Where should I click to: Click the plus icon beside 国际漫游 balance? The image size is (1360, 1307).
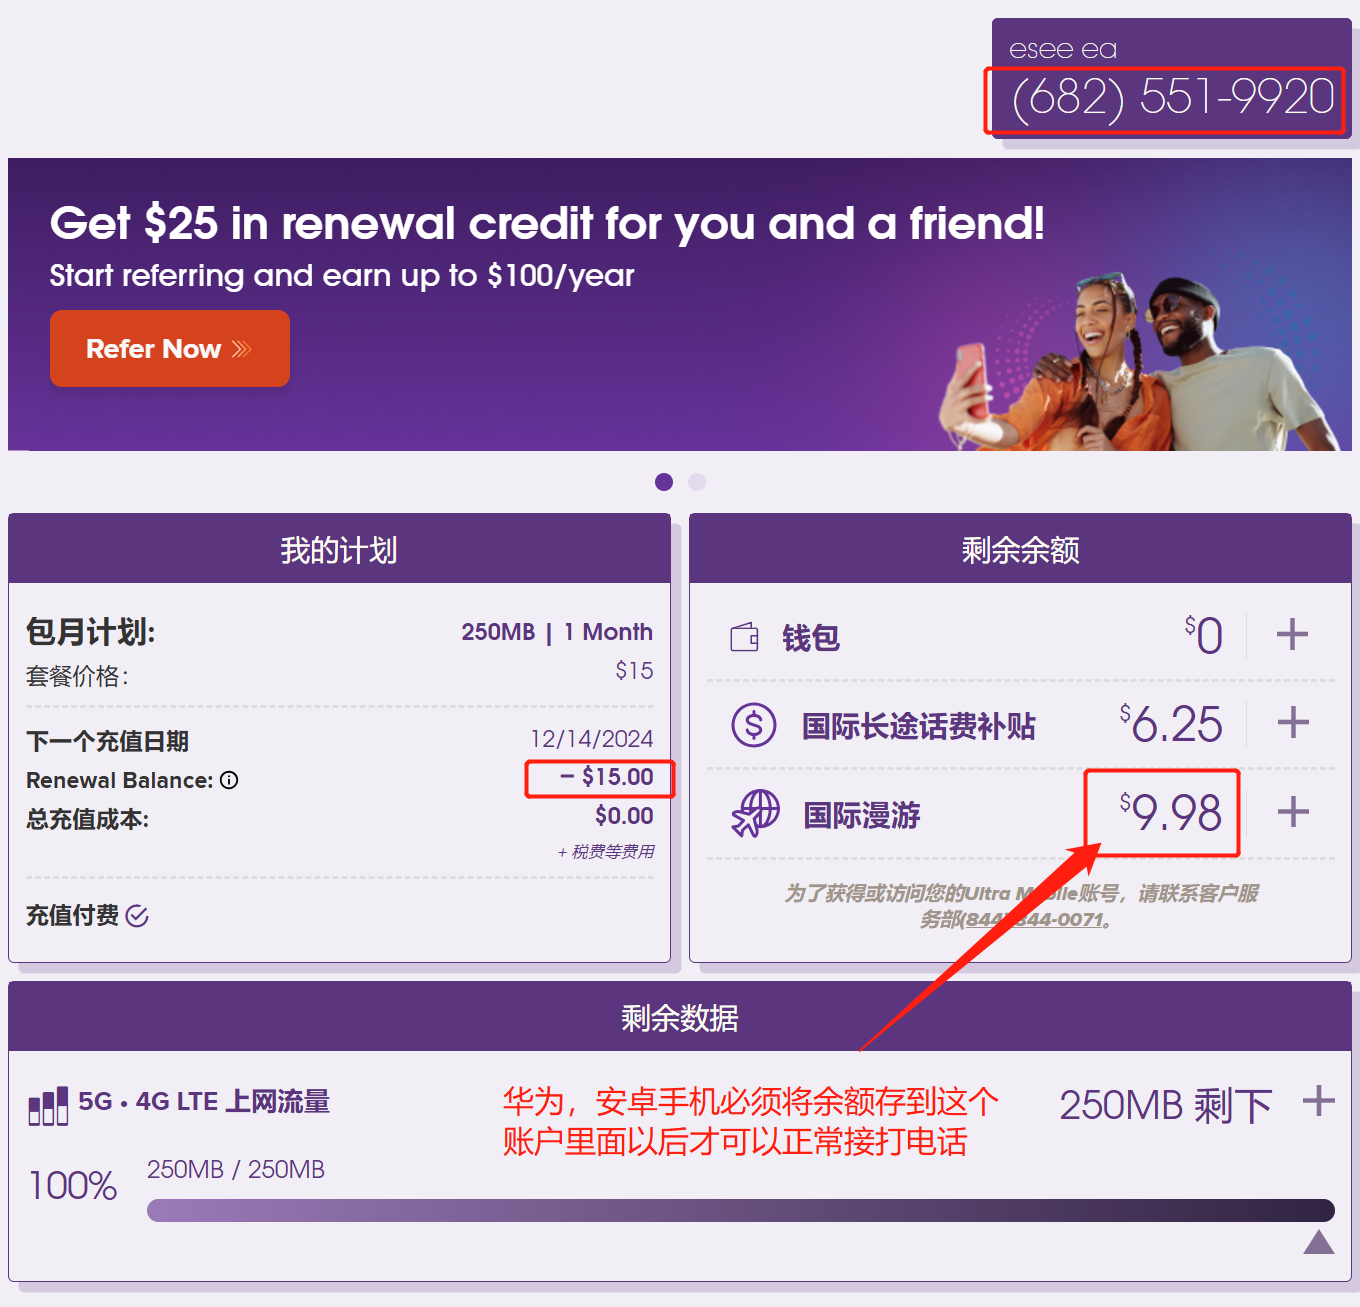[1293, 811]
